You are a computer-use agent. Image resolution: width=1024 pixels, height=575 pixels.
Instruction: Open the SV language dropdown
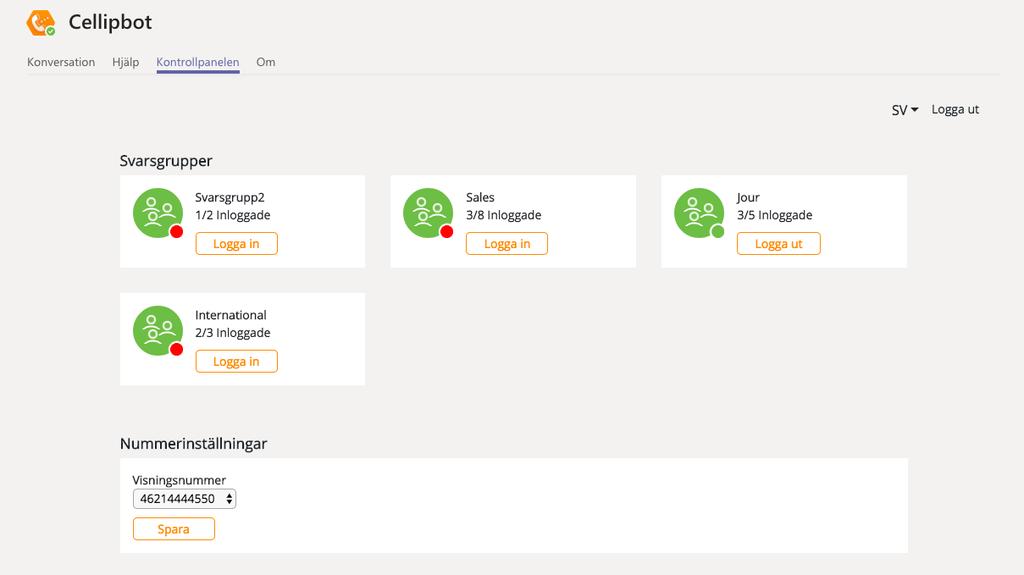click(905, 110)
